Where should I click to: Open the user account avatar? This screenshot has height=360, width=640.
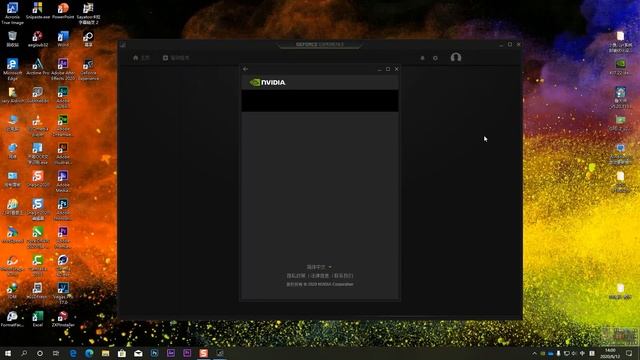[456, 57]
